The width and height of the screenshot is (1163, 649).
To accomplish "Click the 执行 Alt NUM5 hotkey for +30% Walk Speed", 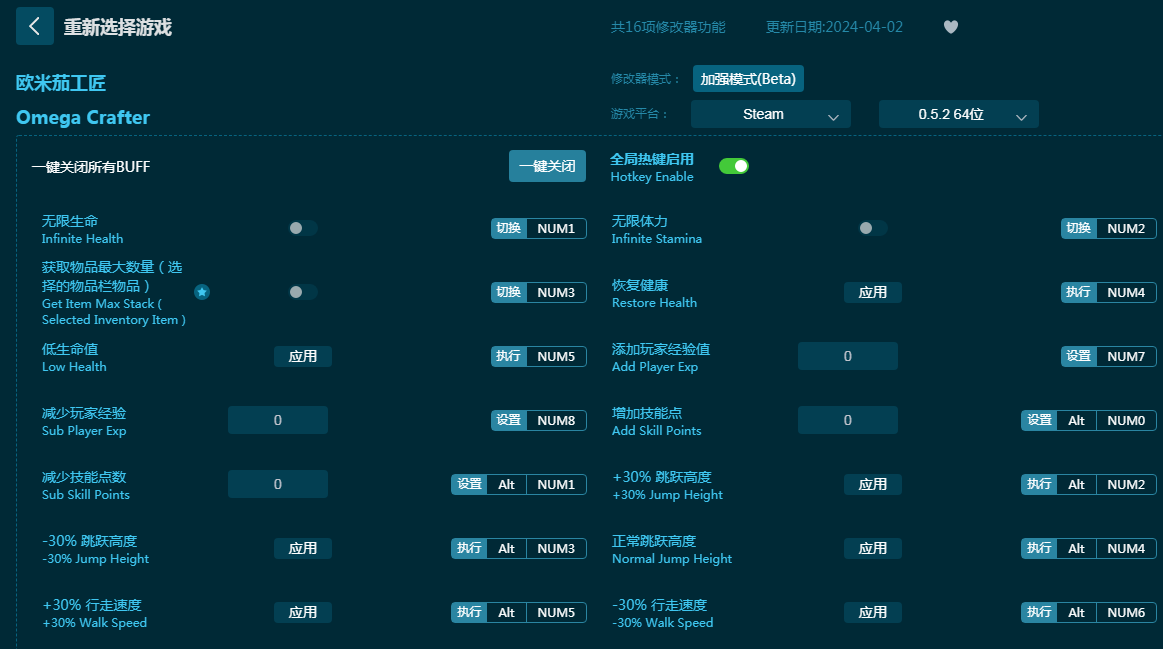I will pos(518,612).
